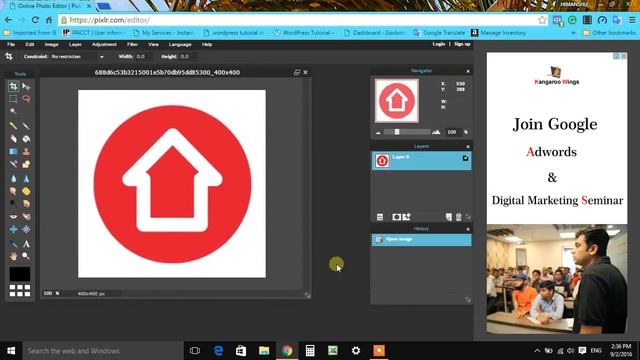This screenshot has width=640, height=360.
Task: Open layer styles in Layers panel
Action: (407, 217)
